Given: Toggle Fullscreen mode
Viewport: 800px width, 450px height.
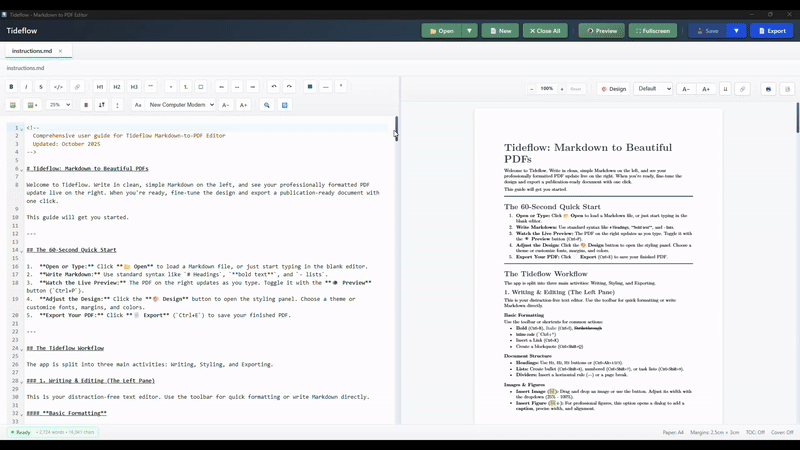Looking at the screenshot, I should pos(652,31).
